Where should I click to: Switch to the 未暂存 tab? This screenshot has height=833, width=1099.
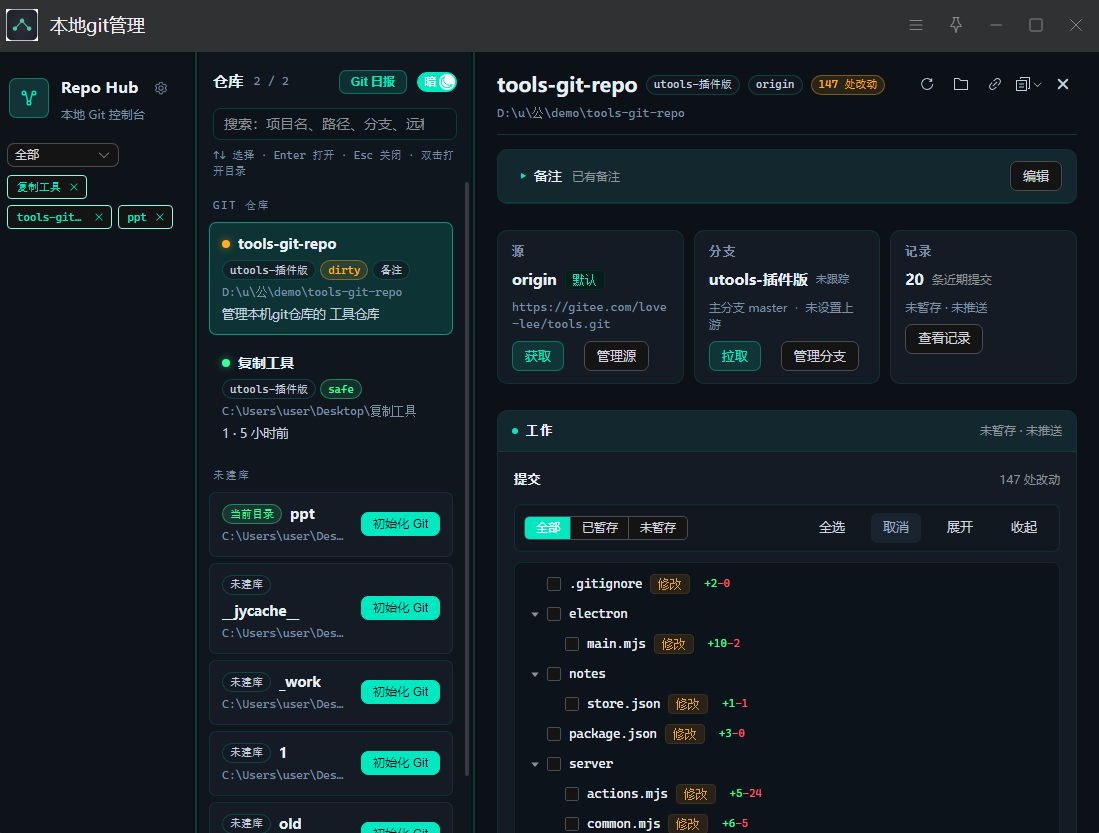[657, 527]
